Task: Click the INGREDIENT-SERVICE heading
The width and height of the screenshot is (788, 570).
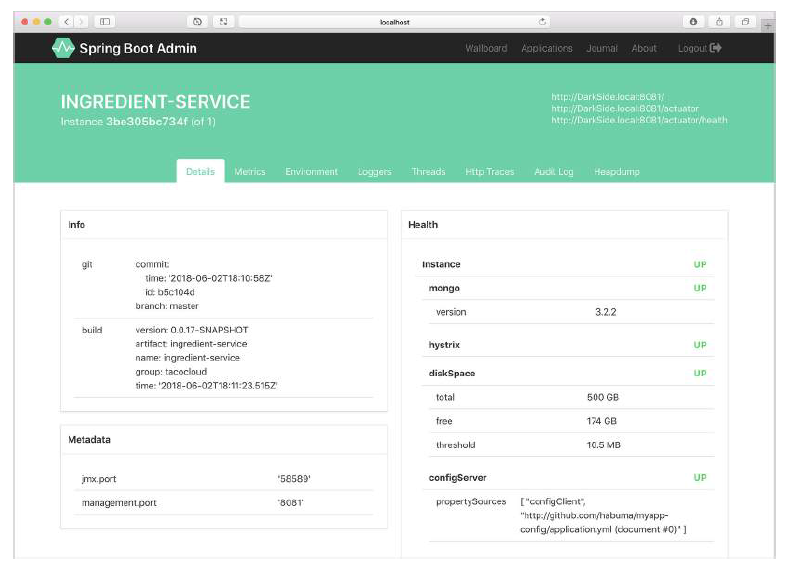Action: click(155, 102)
